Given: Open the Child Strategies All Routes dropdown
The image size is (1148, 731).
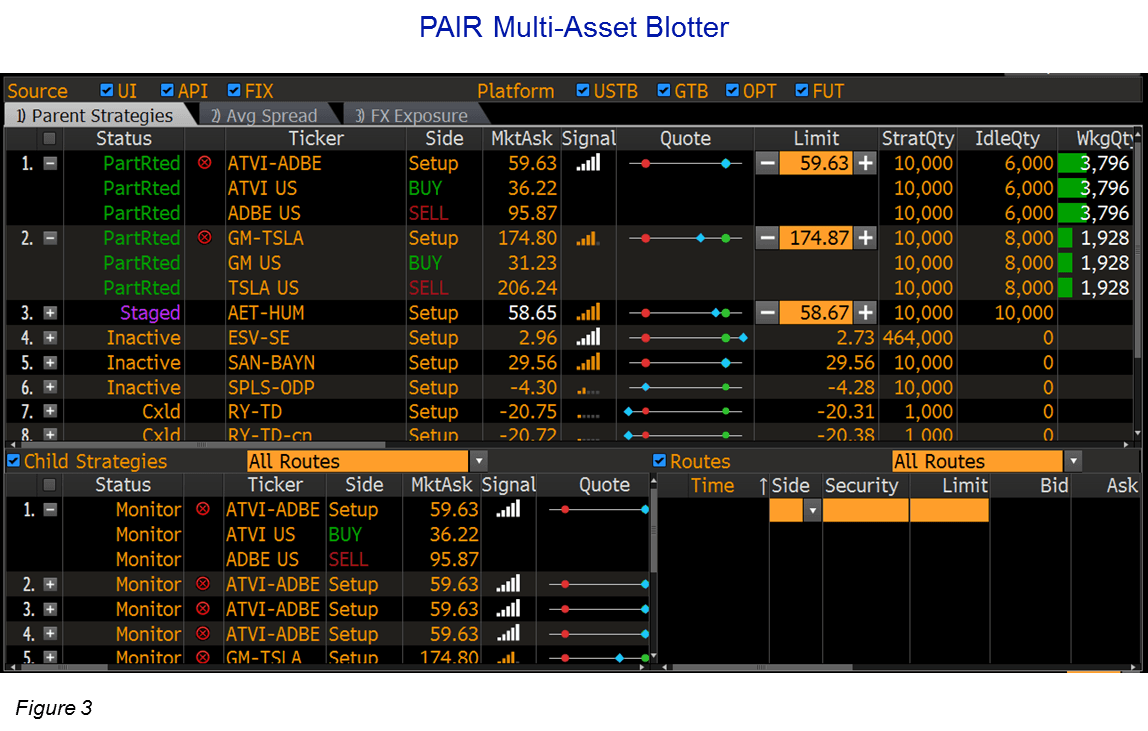Looking at the screenshot, I should (478, 461).
